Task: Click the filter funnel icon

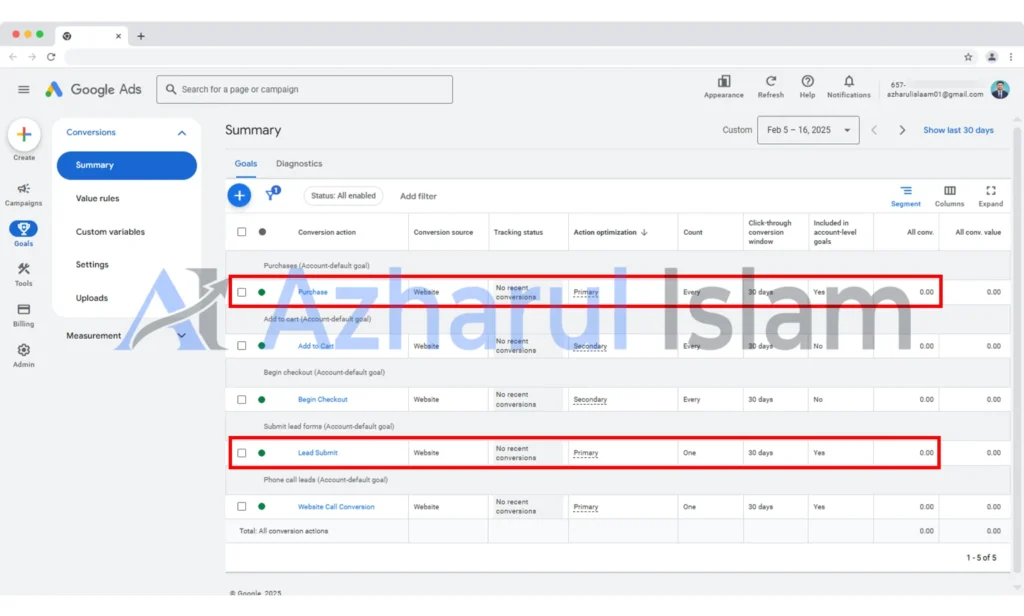Action: click(271, 195)
